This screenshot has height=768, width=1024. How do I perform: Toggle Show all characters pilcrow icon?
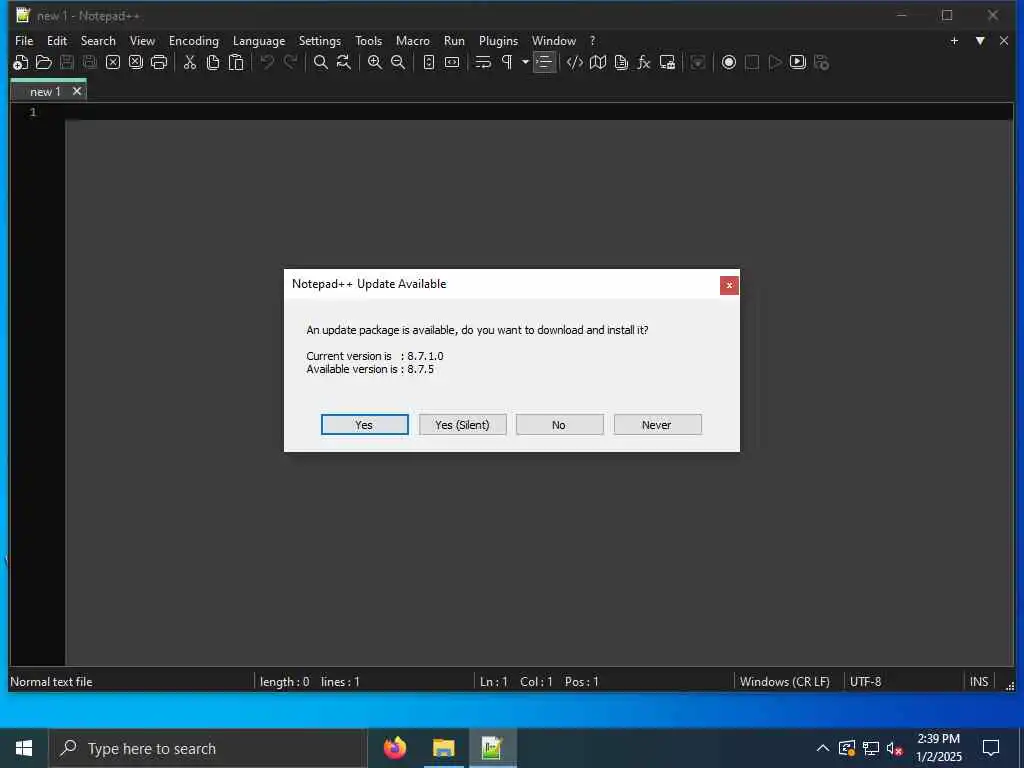507,63
